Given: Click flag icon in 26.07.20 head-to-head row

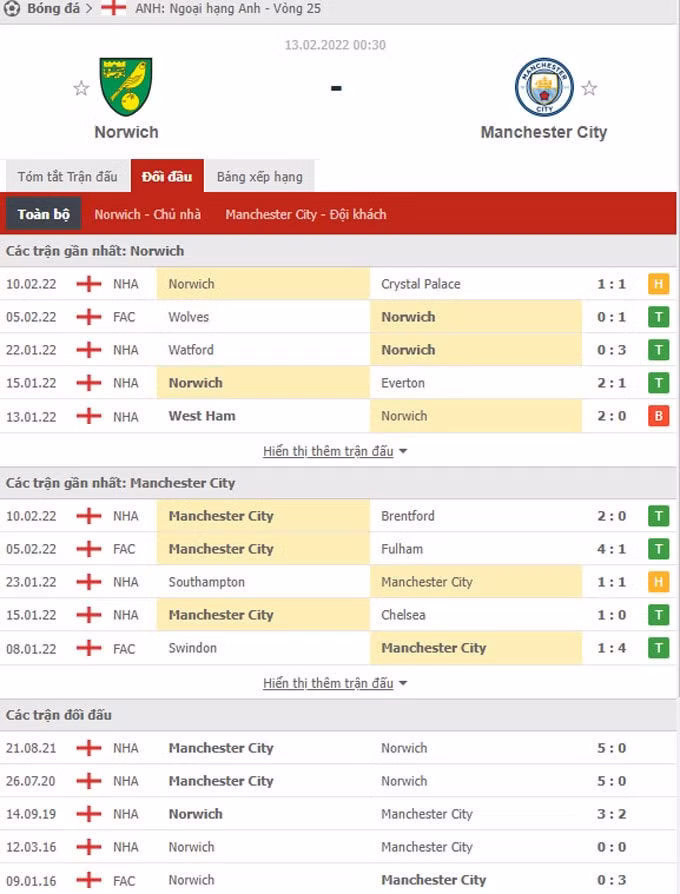Looking at the screenshot, I should point(89,781).
